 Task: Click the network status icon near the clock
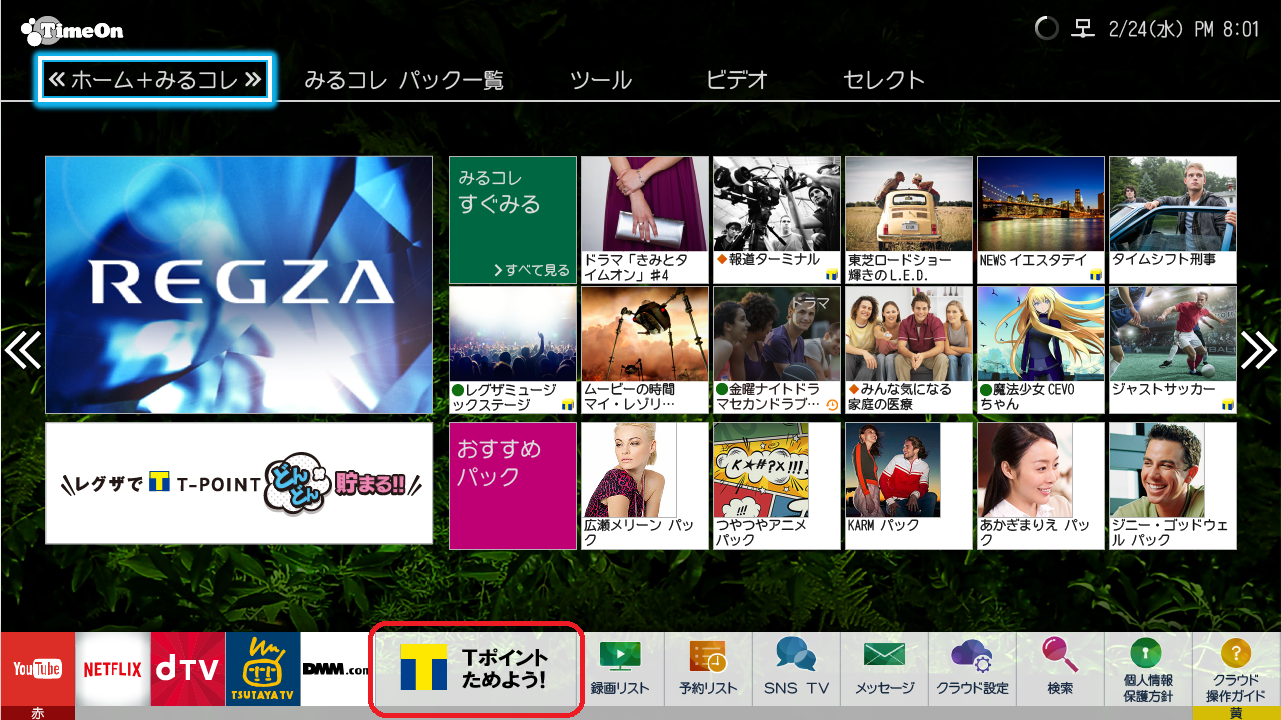pos(1083,28)
